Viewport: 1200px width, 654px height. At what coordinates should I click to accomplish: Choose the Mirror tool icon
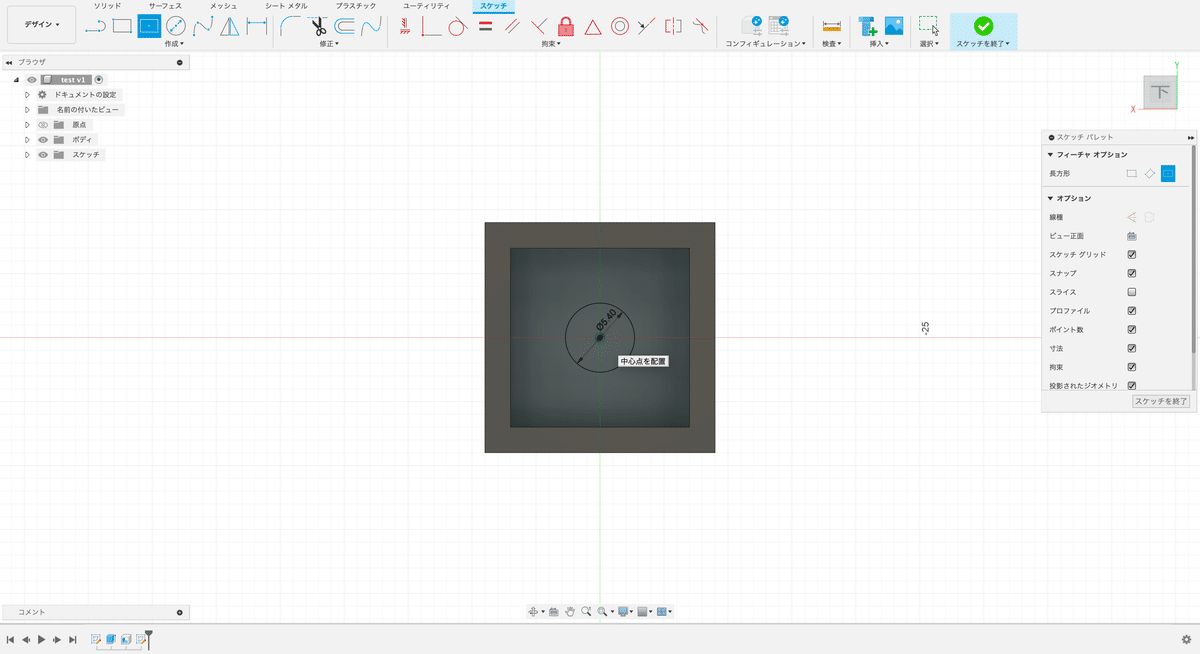click(230, 26)
